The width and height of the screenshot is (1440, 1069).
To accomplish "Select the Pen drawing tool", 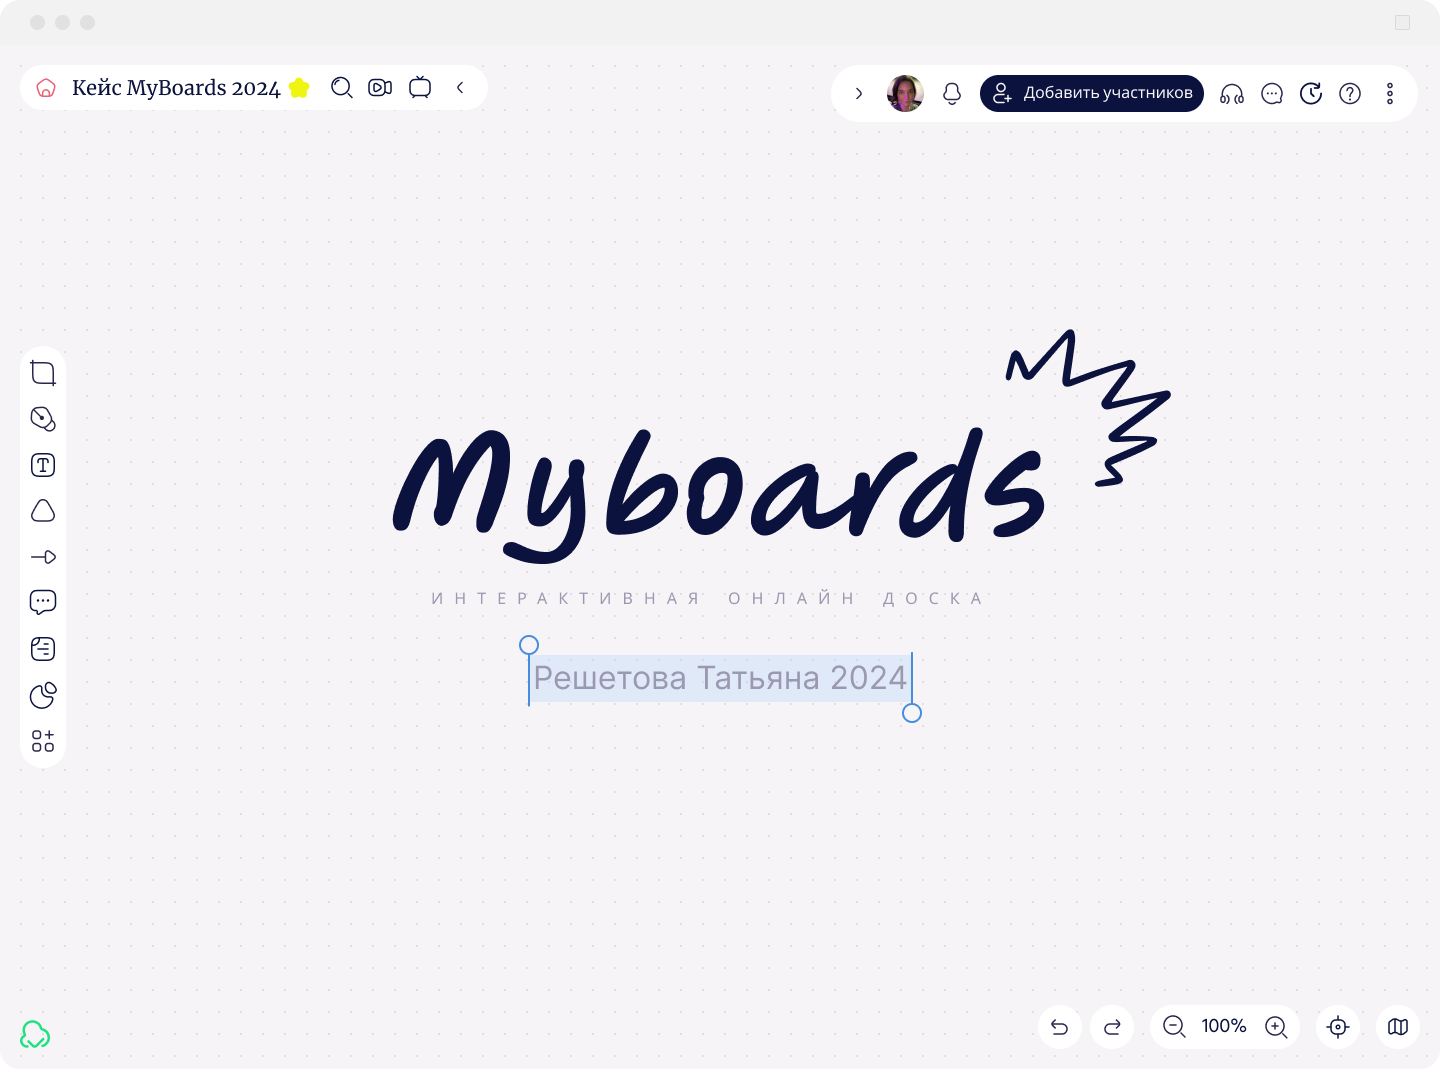I will [x=43, y=419].
